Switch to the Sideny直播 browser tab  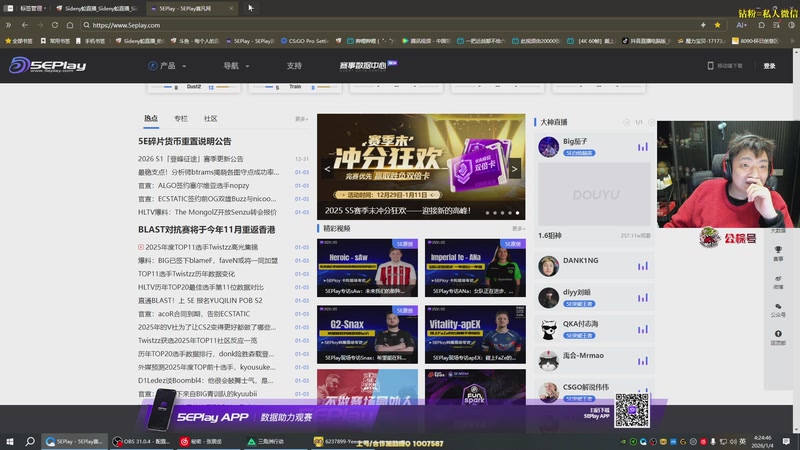(98, 8)
